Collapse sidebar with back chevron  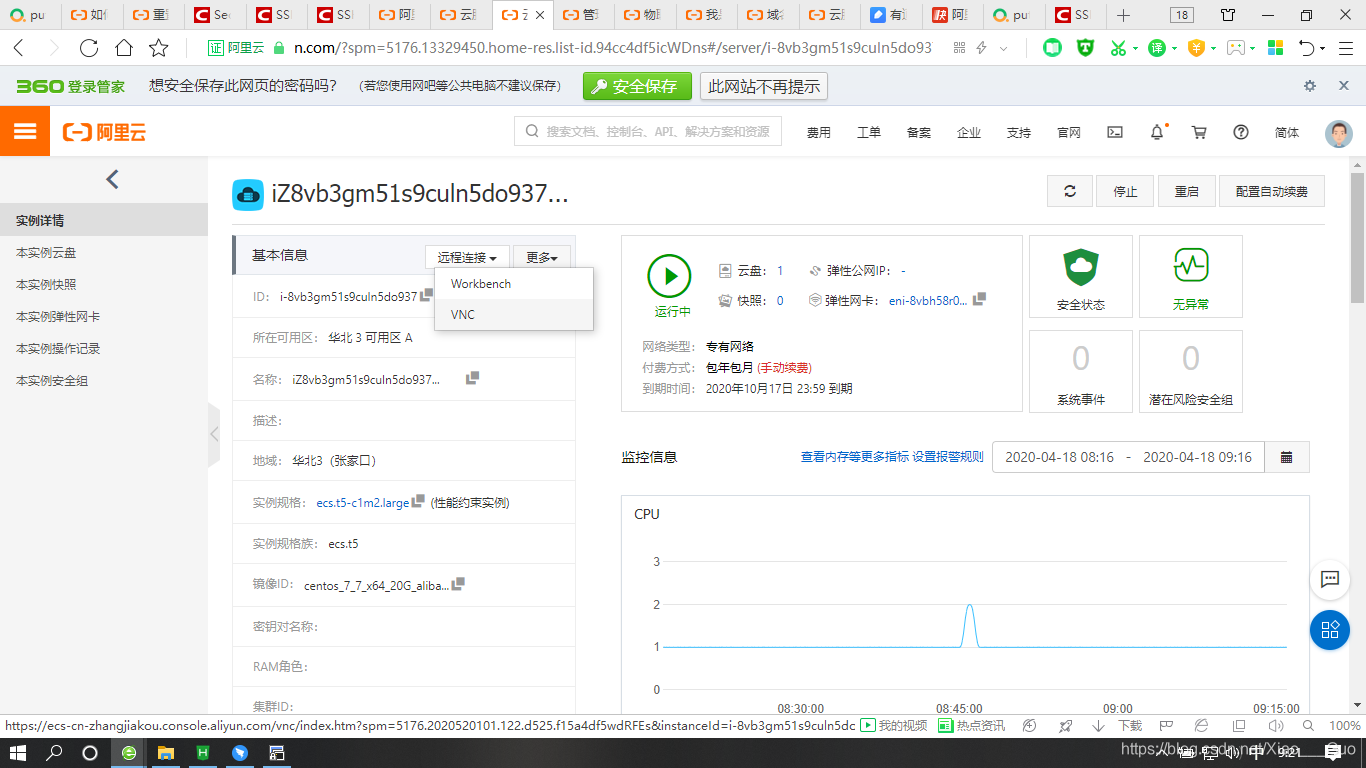(x=112, y=180)
